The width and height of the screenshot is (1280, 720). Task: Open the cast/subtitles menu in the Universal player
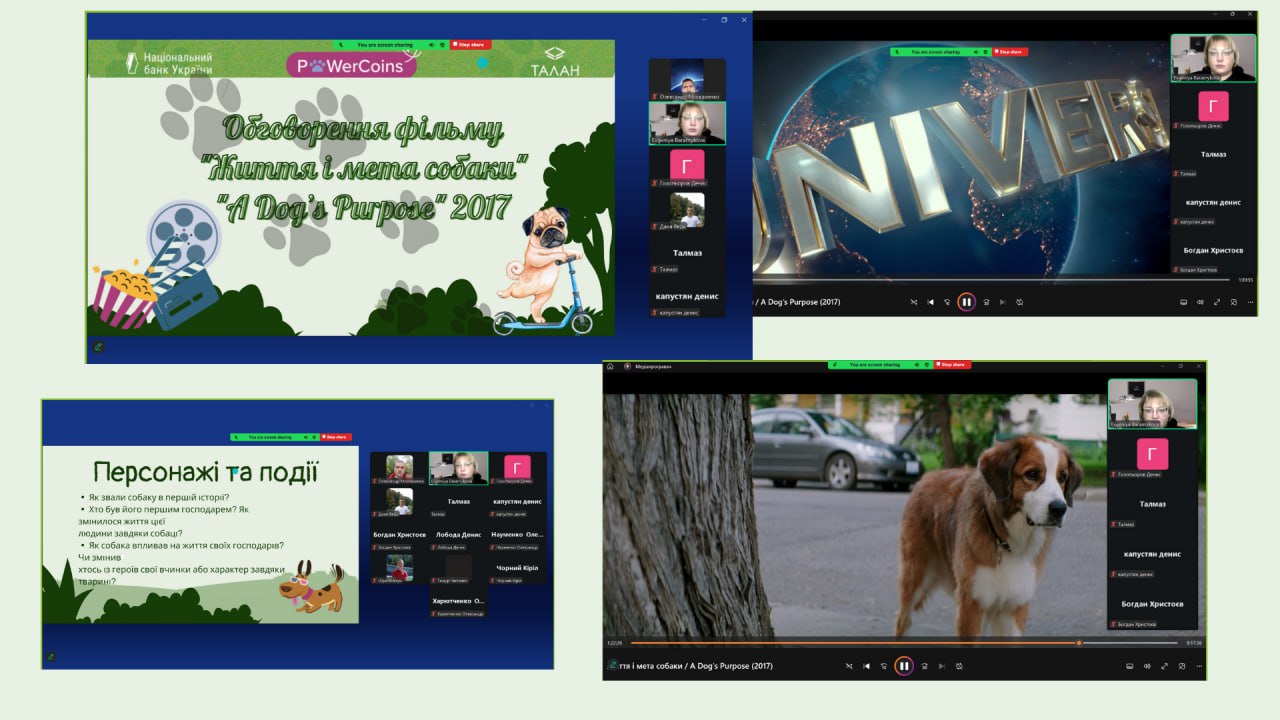click(x=1183, y=302)
